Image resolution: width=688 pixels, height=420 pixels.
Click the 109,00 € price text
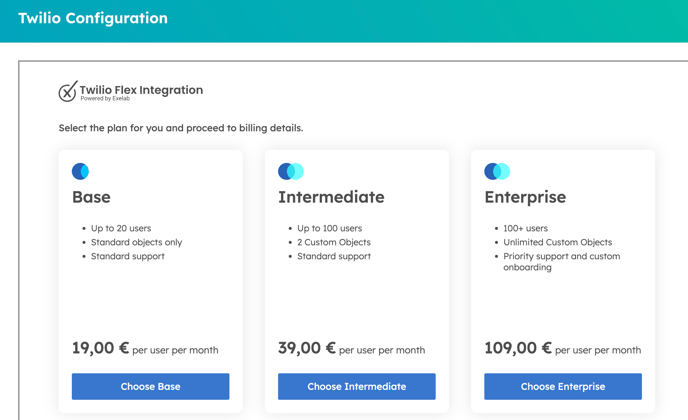click(518, 348)
